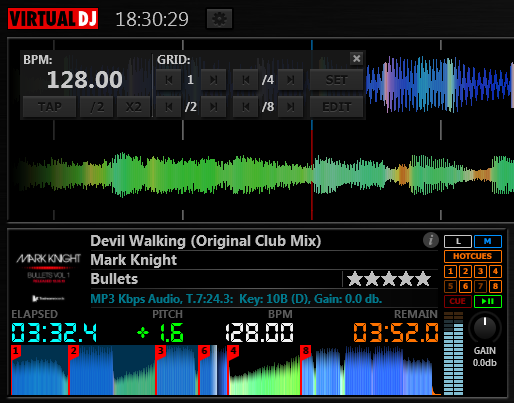Shift grid back by /4 beat
This screenshot has height=403, width=514.
pos(246,80)
